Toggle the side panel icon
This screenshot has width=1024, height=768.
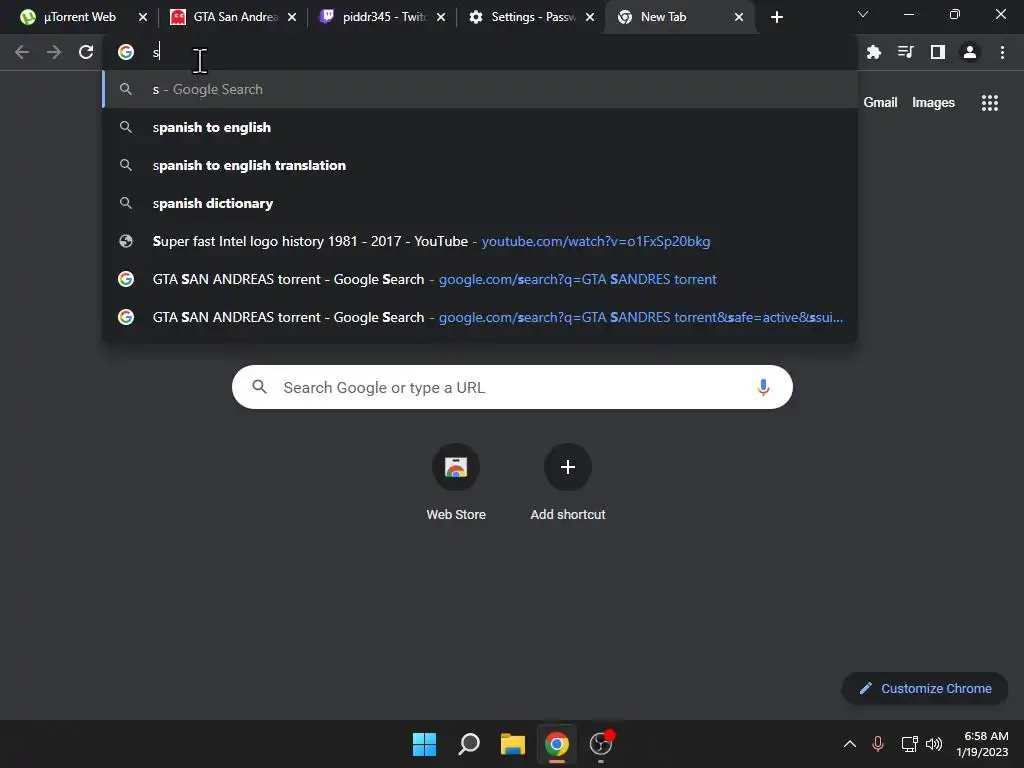(937, 52)
